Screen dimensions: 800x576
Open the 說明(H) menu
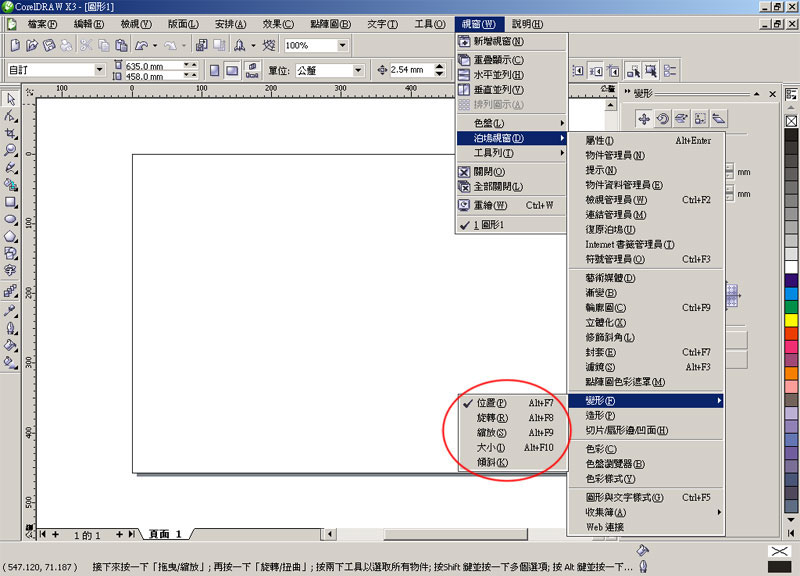[x=528, y=24]
